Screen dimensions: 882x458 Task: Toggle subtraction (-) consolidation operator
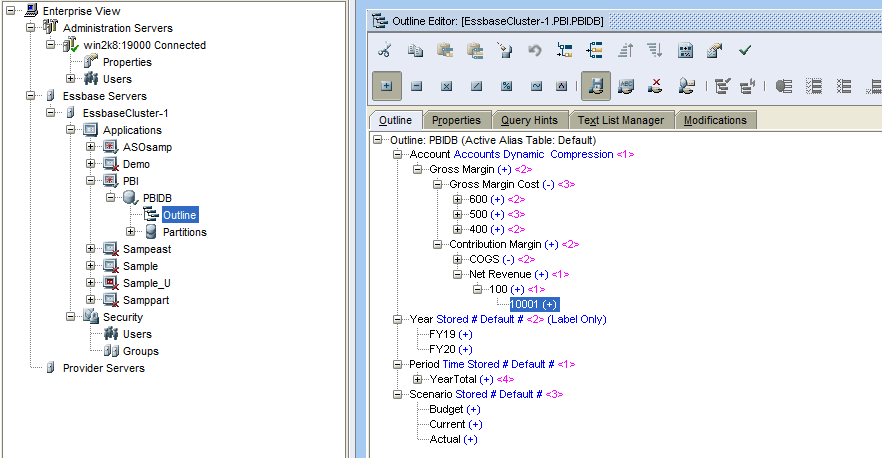pos(416,86)
